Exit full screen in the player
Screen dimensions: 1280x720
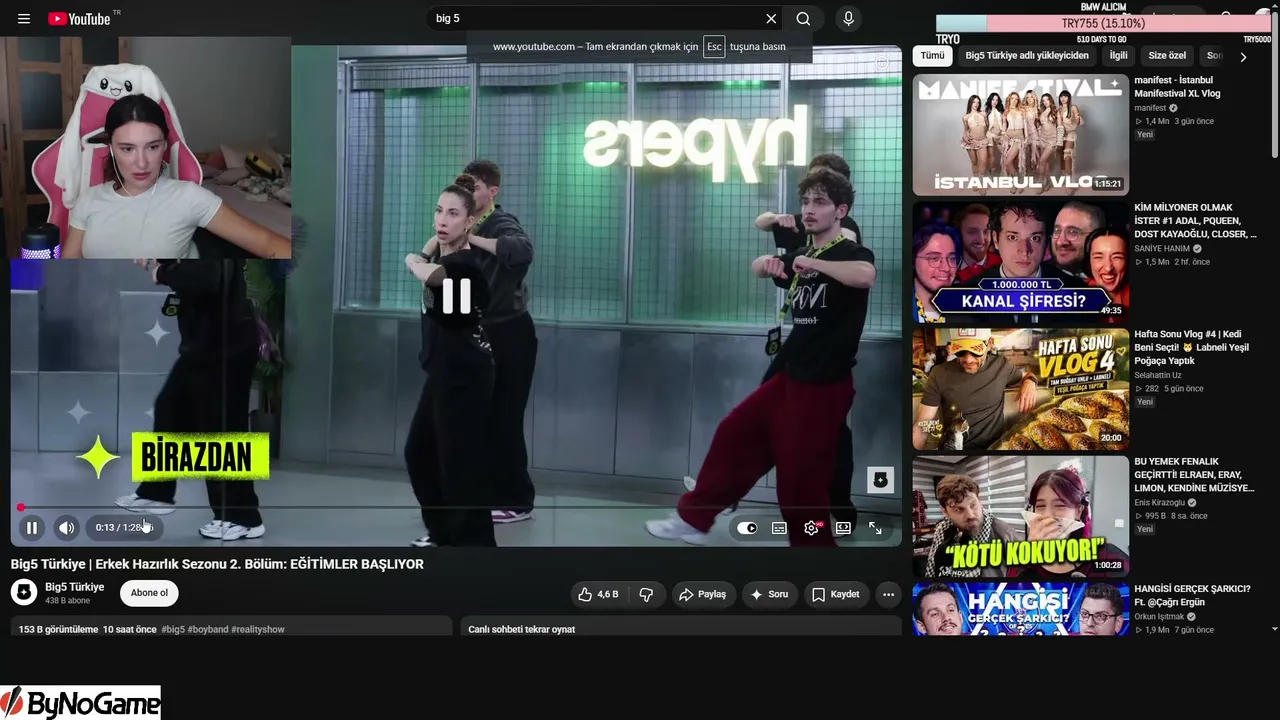tap(875, 528)
